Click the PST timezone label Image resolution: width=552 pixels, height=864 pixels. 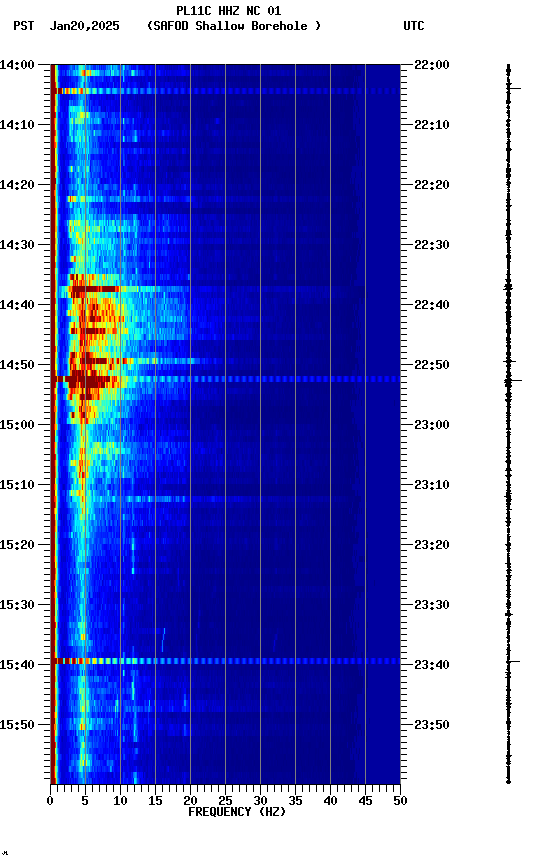click(24, 26)
